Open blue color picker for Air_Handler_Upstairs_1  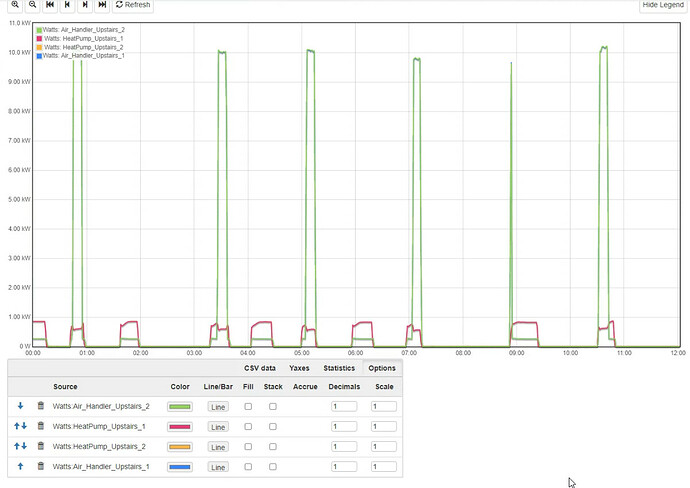180,467
